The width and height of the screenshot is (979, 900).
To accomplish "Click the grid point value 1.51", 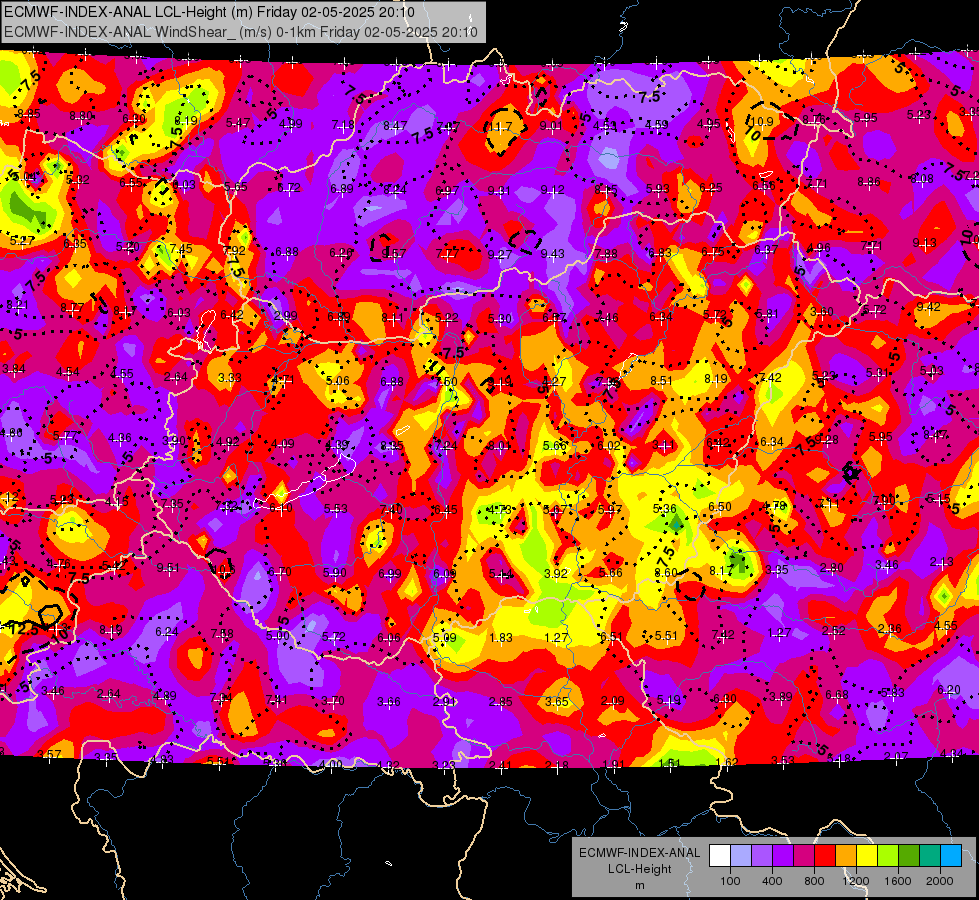I will pos(669,763).
